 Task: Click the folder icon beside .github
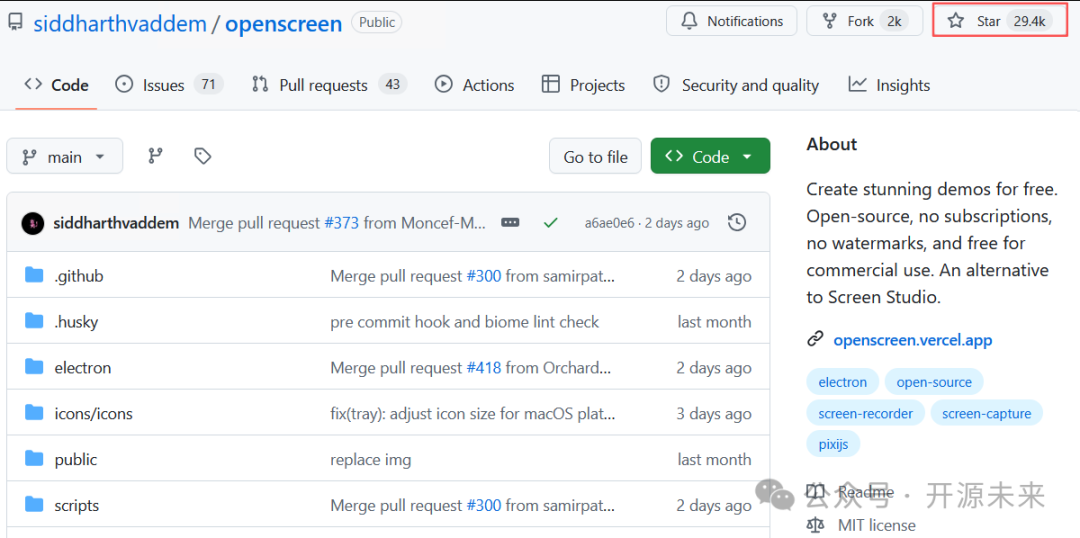(34, 276)
